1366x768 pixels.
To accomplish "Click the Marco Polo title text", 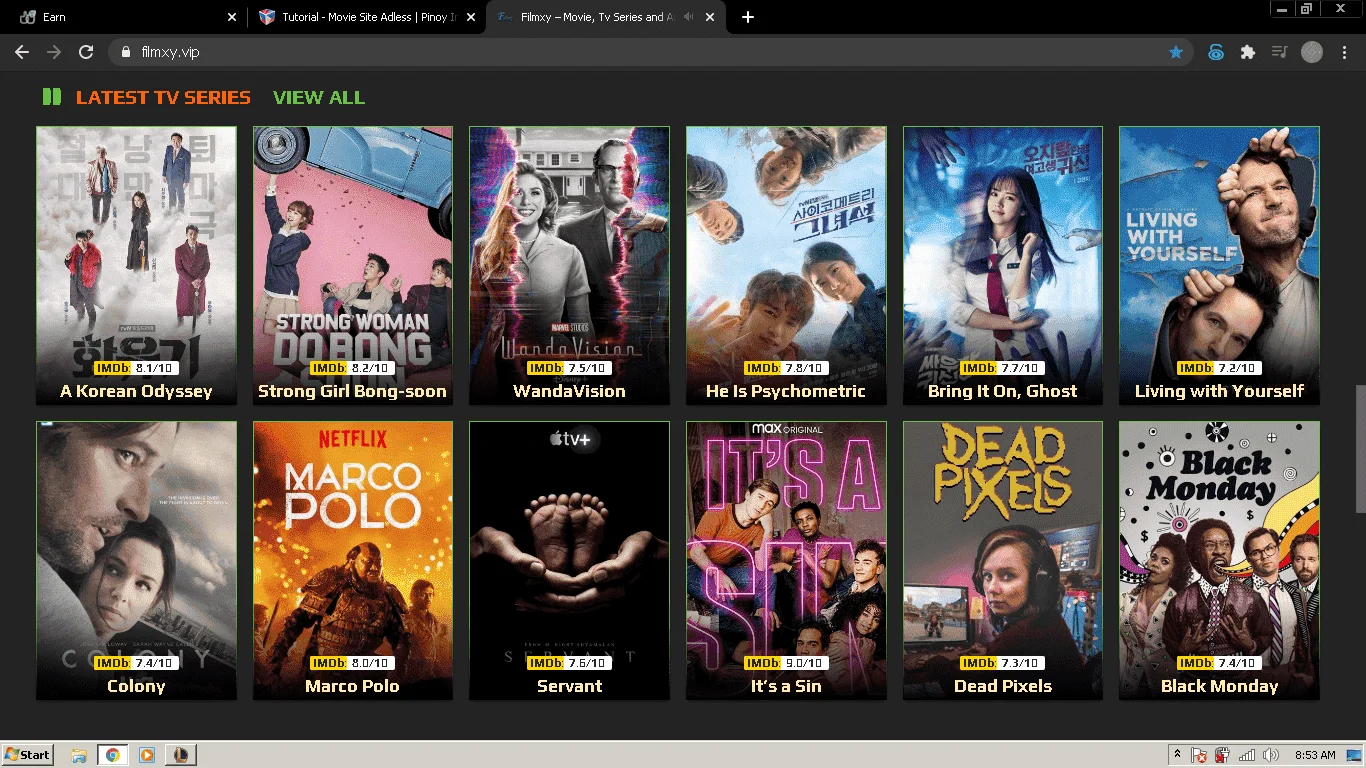I will (352, 686).
